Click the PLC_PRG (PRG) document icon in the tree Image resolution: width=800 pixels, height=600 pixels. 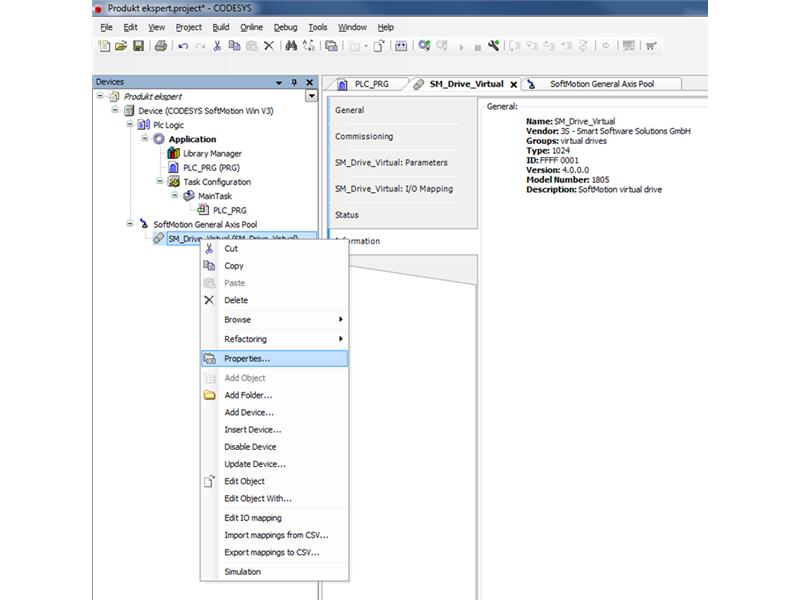173,167
